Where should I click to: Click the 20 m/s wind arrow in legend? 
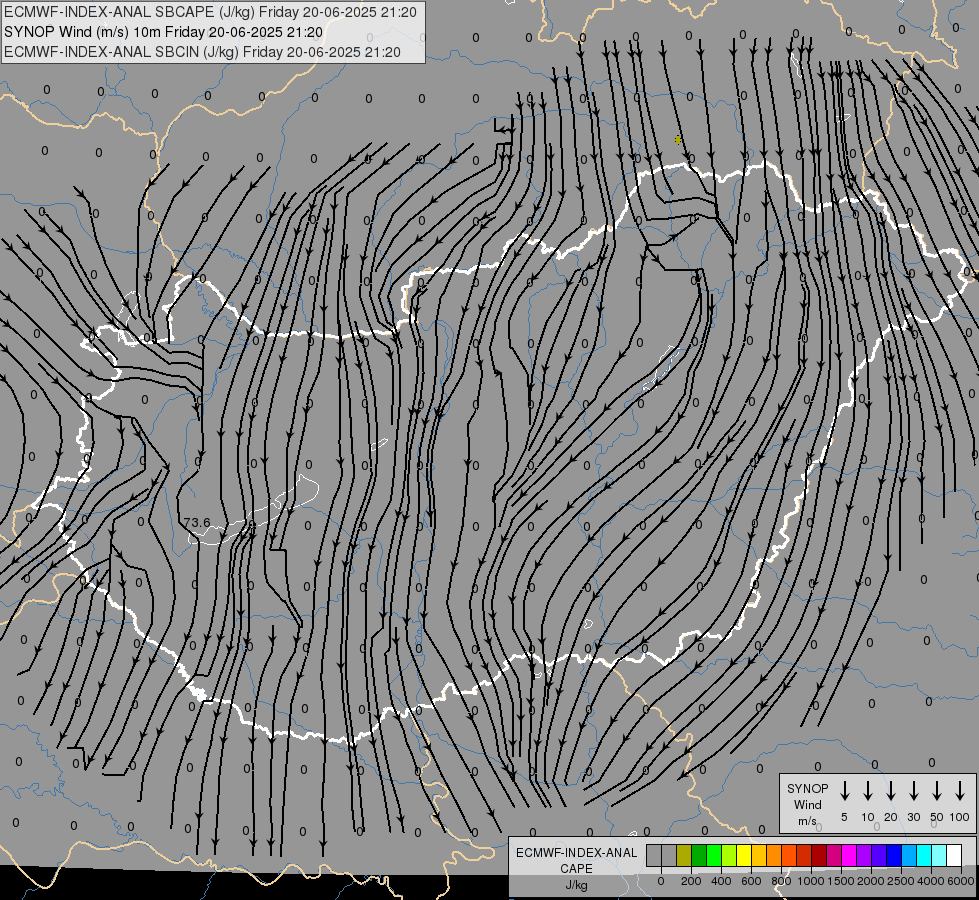[x=891, y=790]
